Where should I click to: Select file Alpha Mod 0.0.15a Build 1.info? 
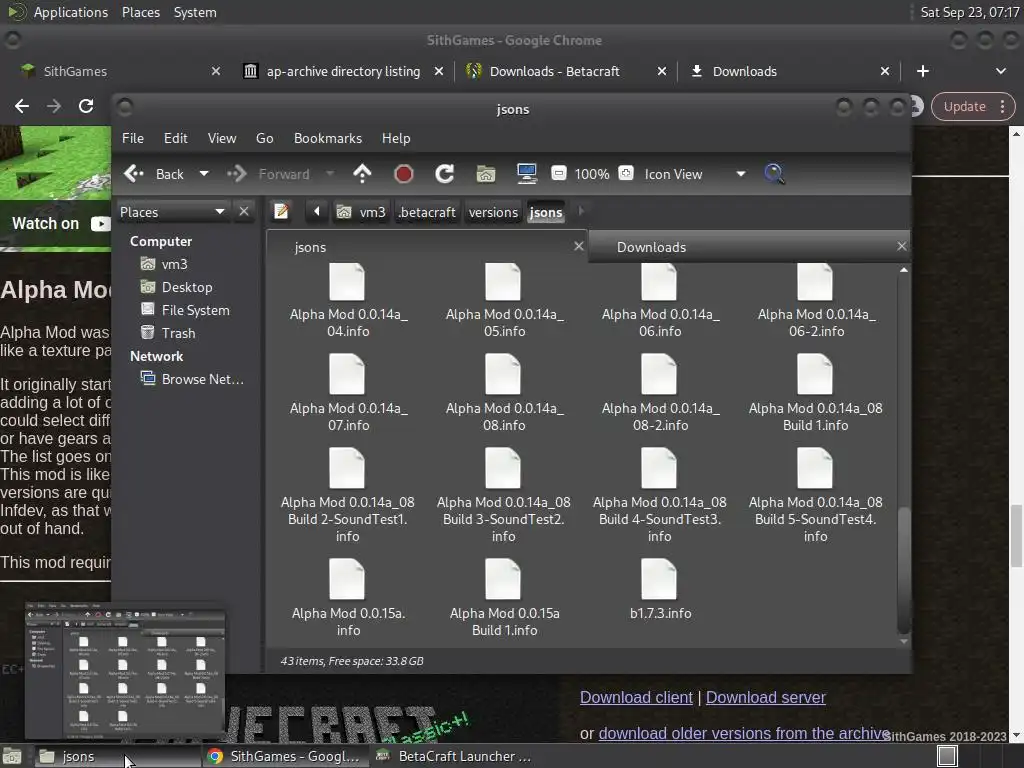(504, 598)
